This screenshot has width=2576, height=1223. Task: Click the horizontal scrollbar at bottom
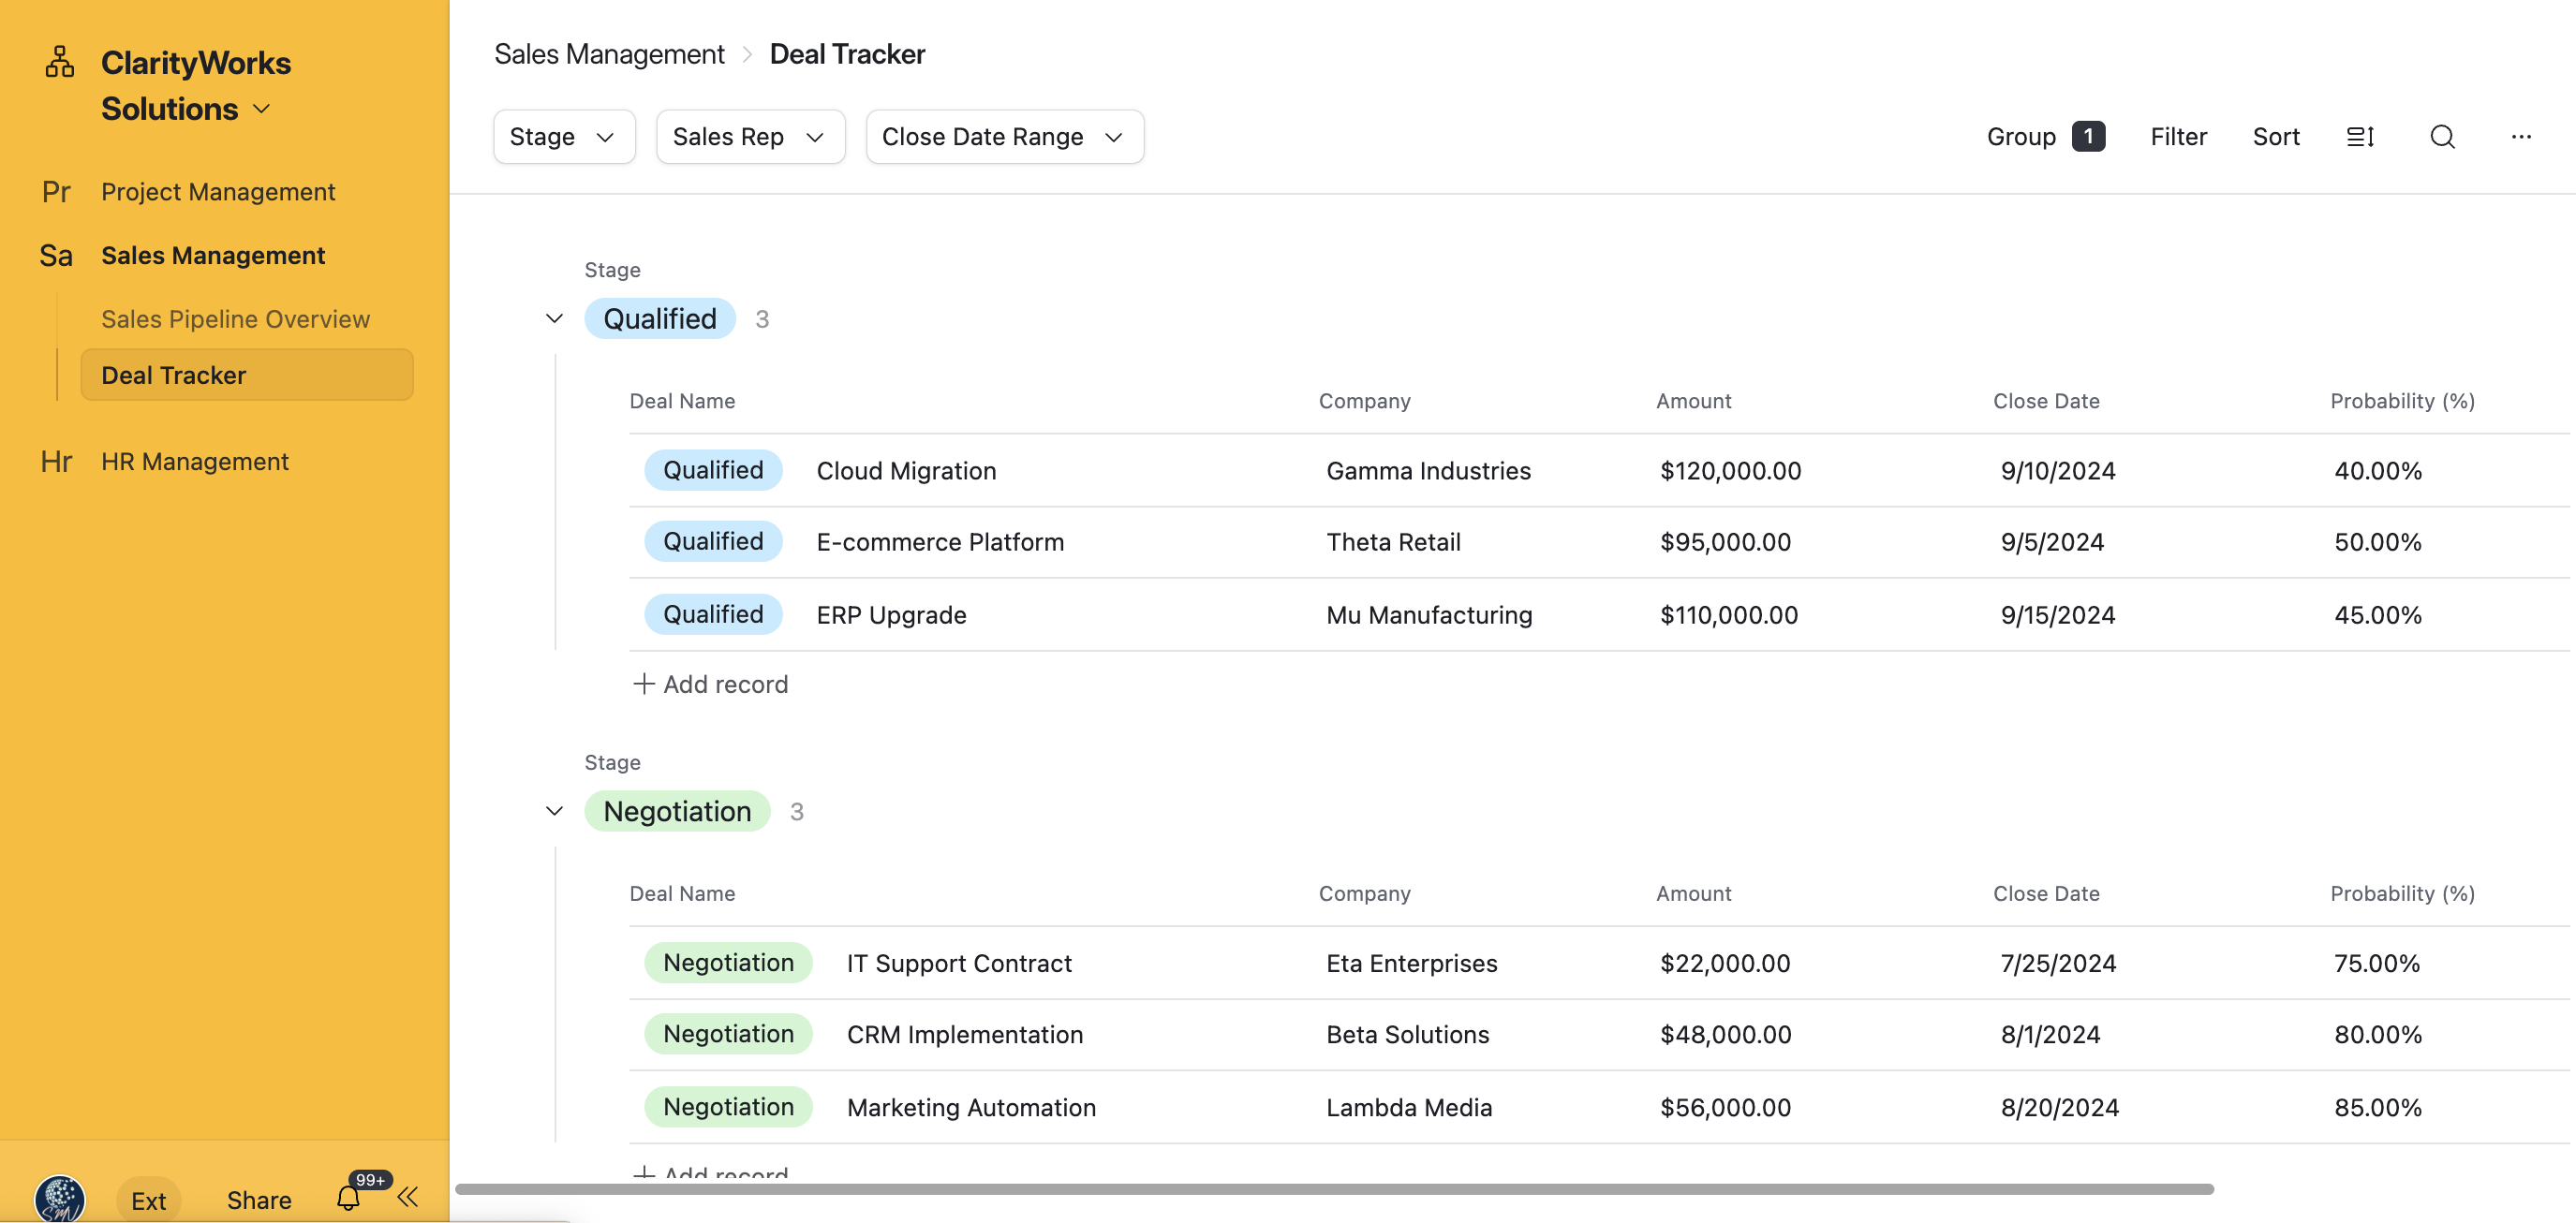1334,1189
